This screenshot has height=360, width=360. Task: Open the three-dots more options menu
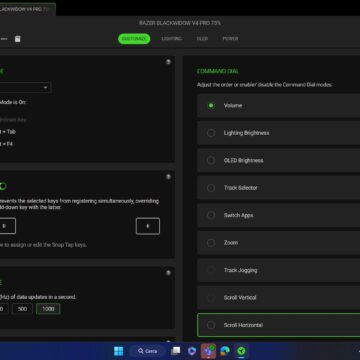4,39
